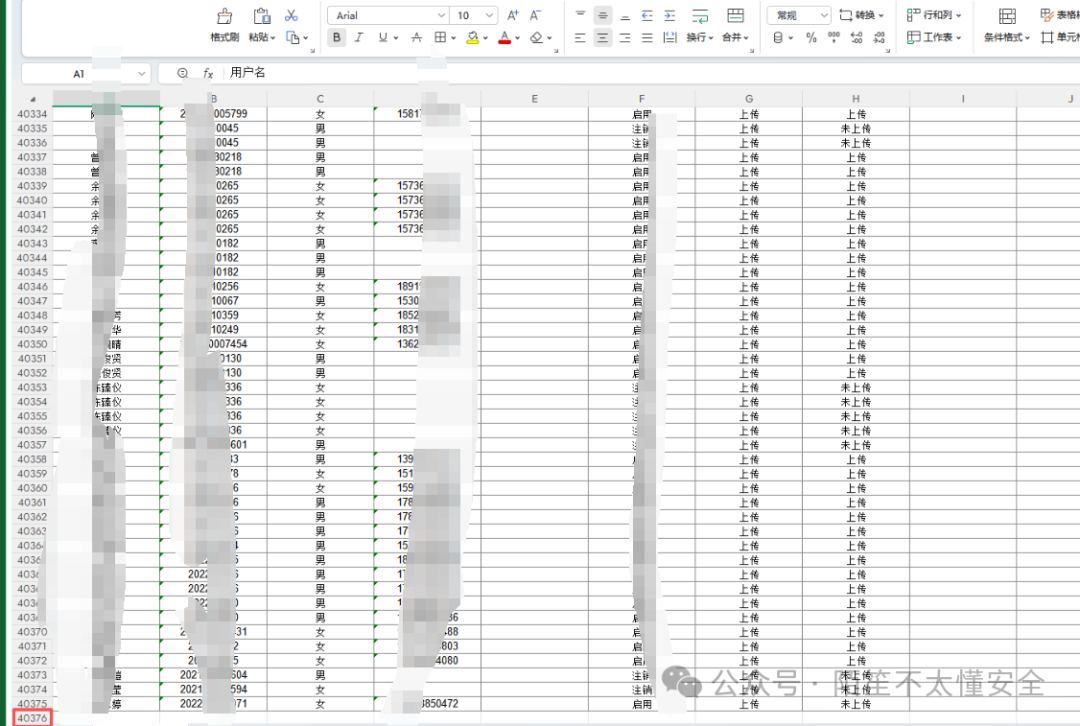Image resolution: width=1080 pixels, height=726 pixels.
Task: Toggle center horizontal alignment
Action: [603, 37]
